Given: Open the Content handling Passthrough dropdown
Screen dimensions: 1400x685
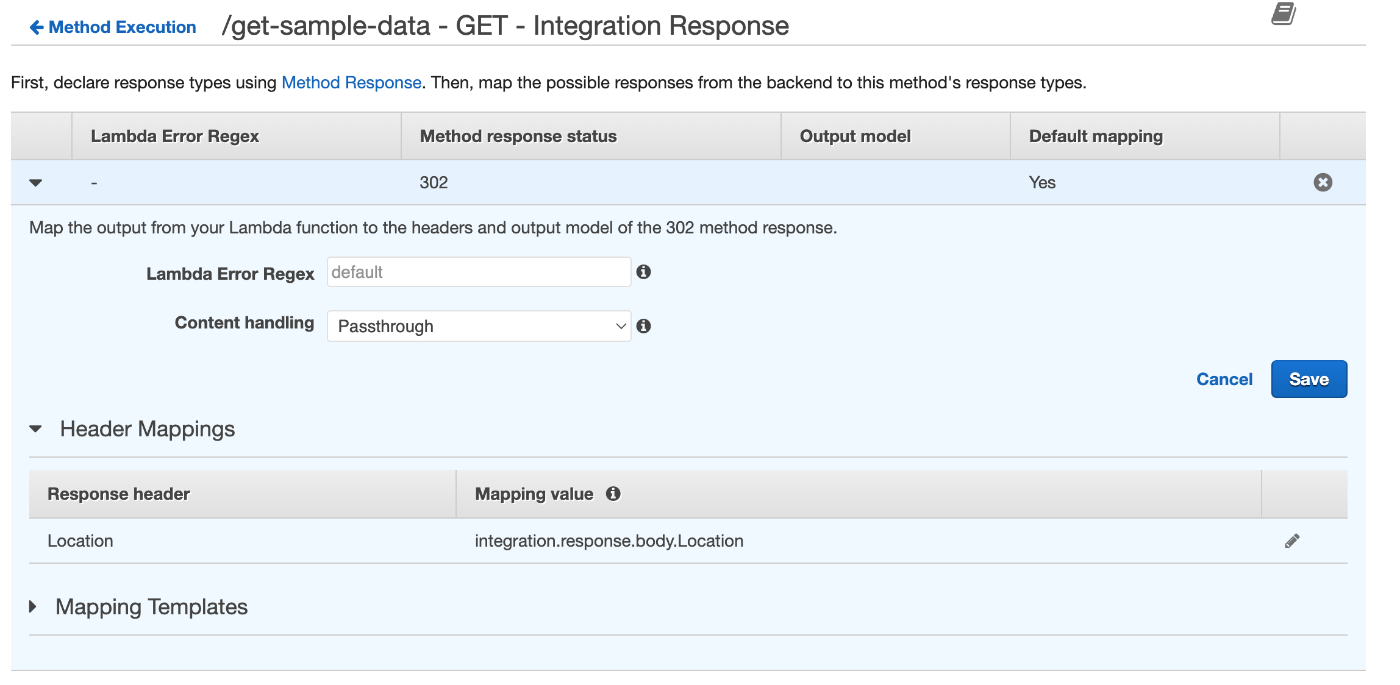Looking at the screenshot, I should (479, 326).
